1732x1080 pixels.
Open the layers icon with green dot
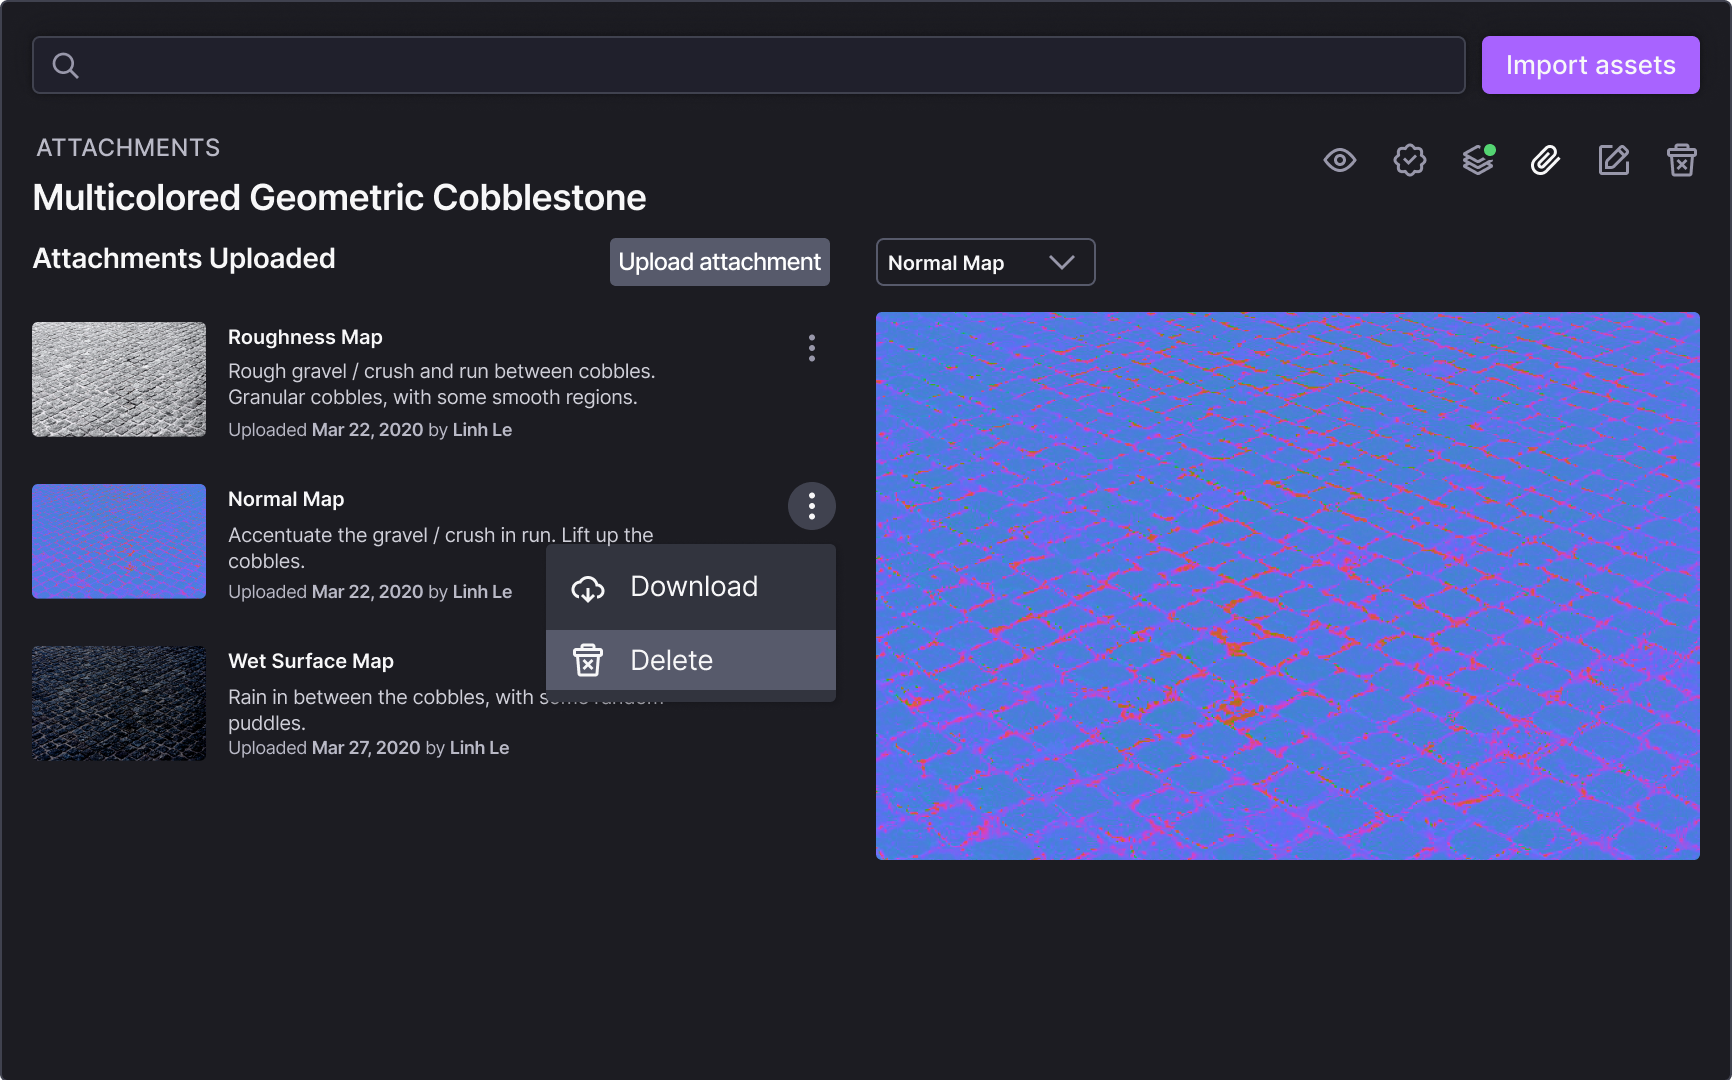(x=1478, y=160)
